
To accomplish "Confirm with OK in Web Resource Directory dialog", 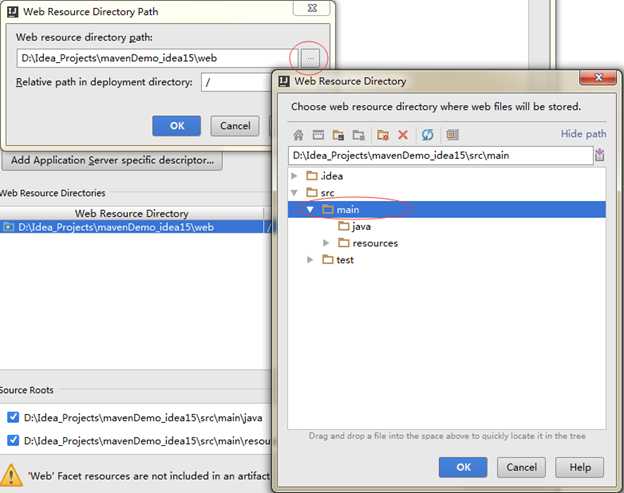I will click(x=463, y=467).
